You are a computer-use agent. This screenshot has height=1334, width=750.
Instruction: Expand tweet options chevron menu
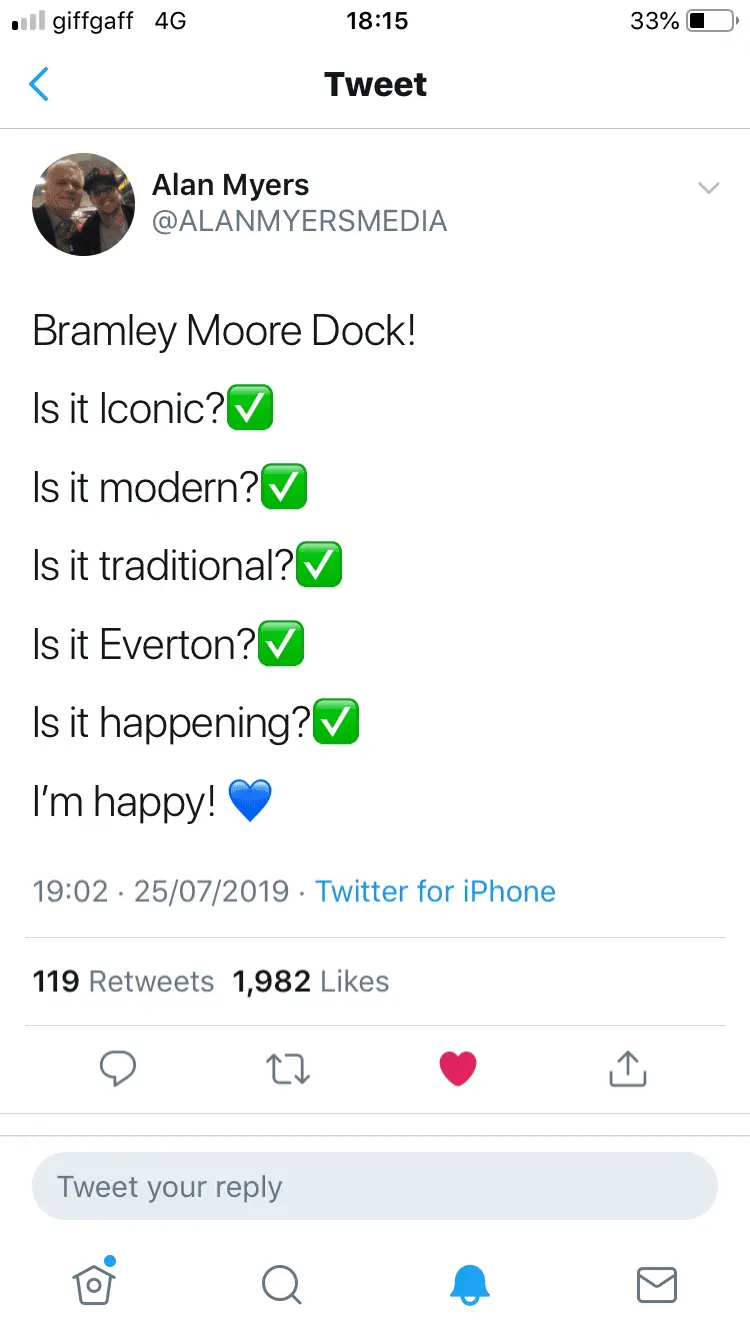pos(709,188)
